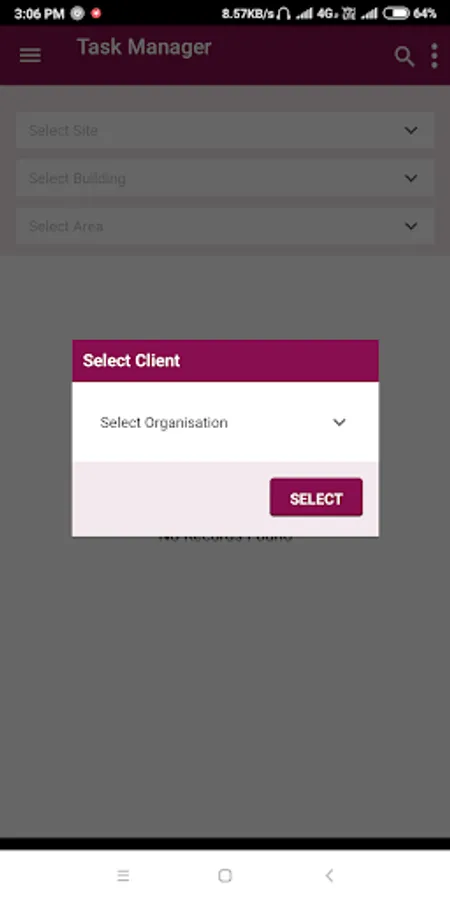Open the three-dot overflow menu
This screenshot has height=900, width=450.
pos(435,56)
